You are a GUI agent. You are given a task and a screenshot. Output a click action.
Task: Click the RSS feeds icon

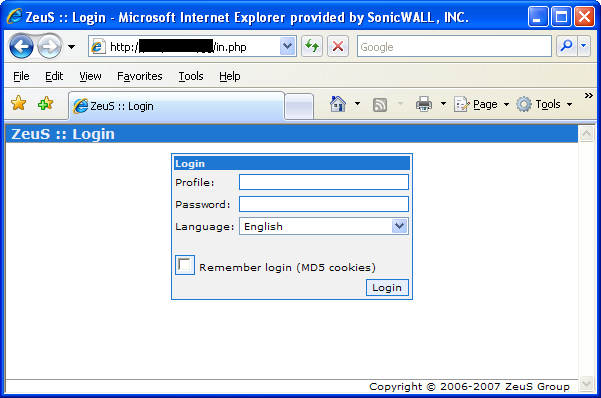tap(379, 104)
